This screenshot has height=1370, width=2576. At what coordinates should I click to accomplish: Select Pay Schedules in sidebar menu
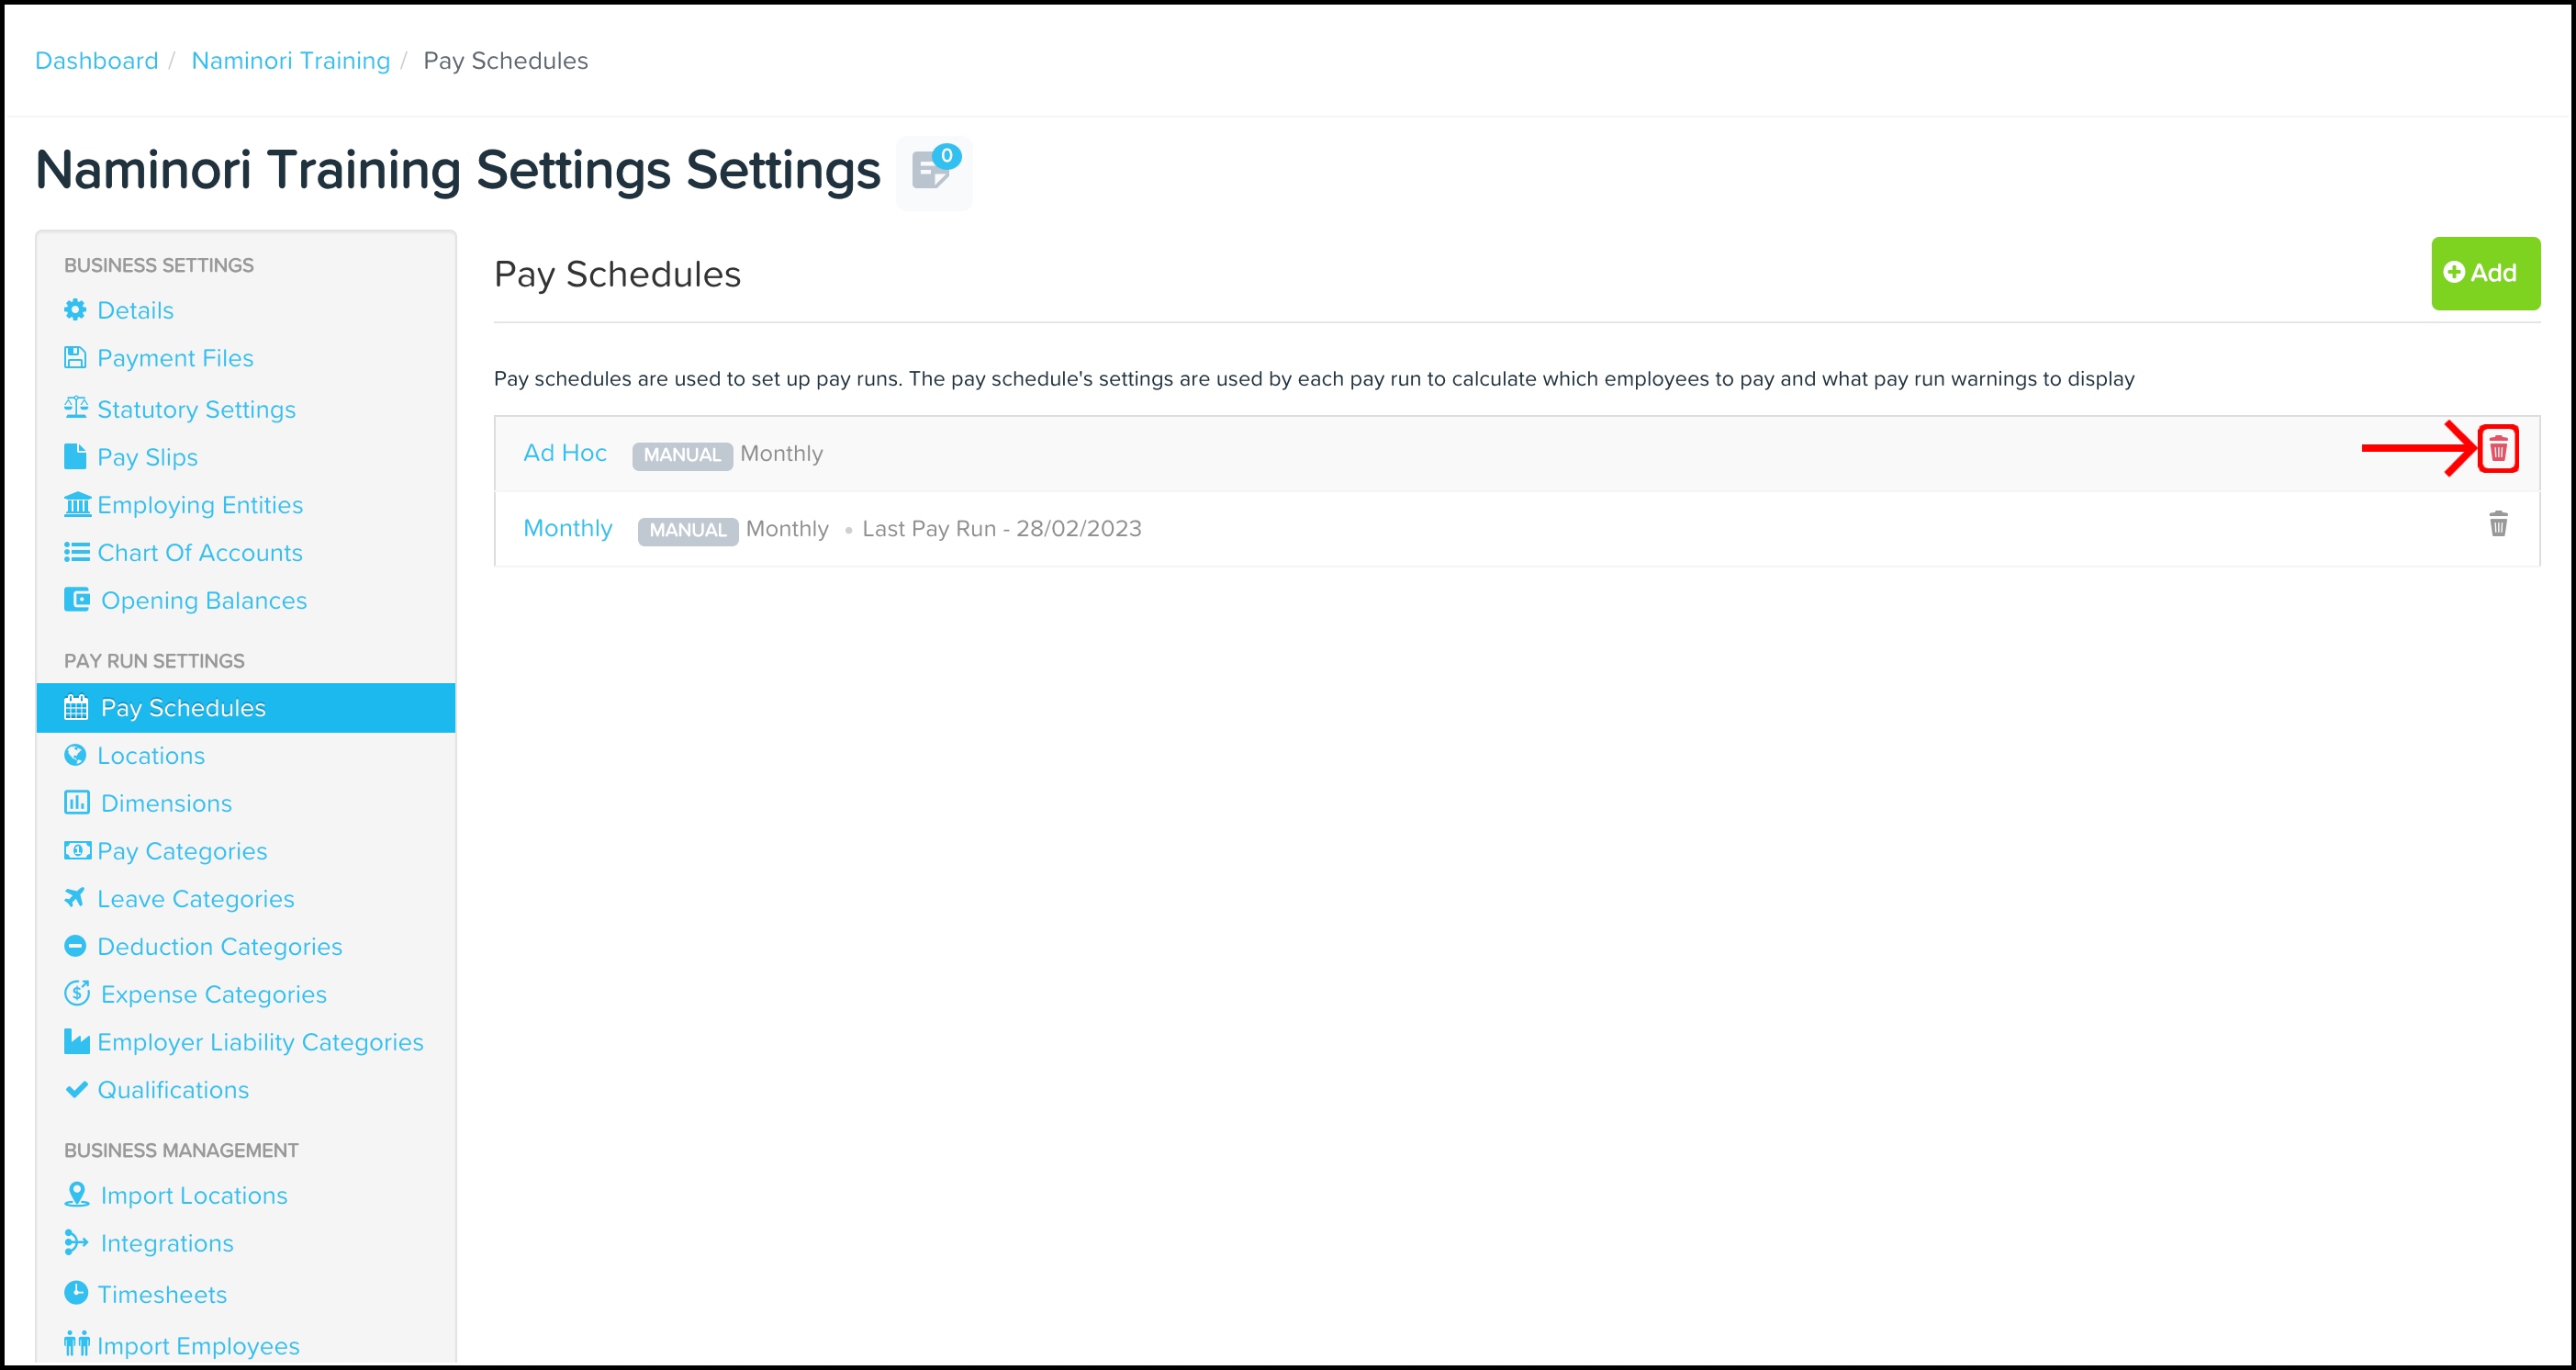(183, 708)
